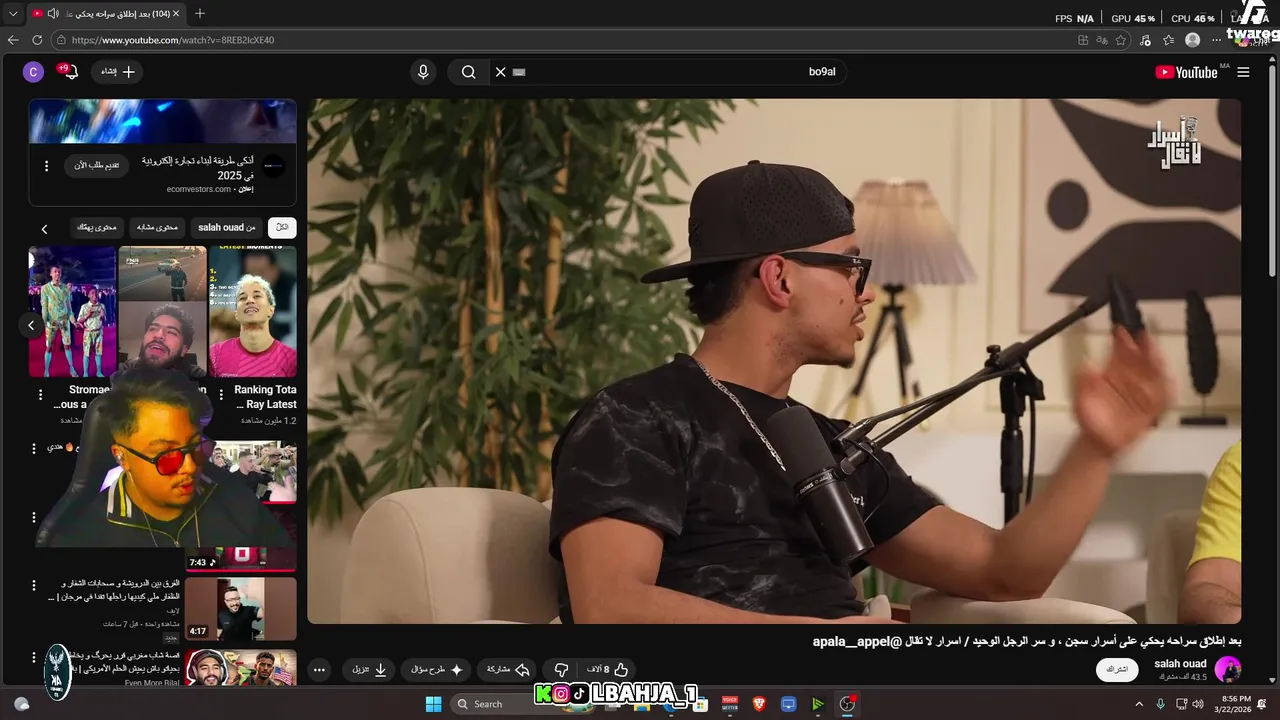Click the voice search microphone icon
1280x720 pixels.
[x=423, y=72]
